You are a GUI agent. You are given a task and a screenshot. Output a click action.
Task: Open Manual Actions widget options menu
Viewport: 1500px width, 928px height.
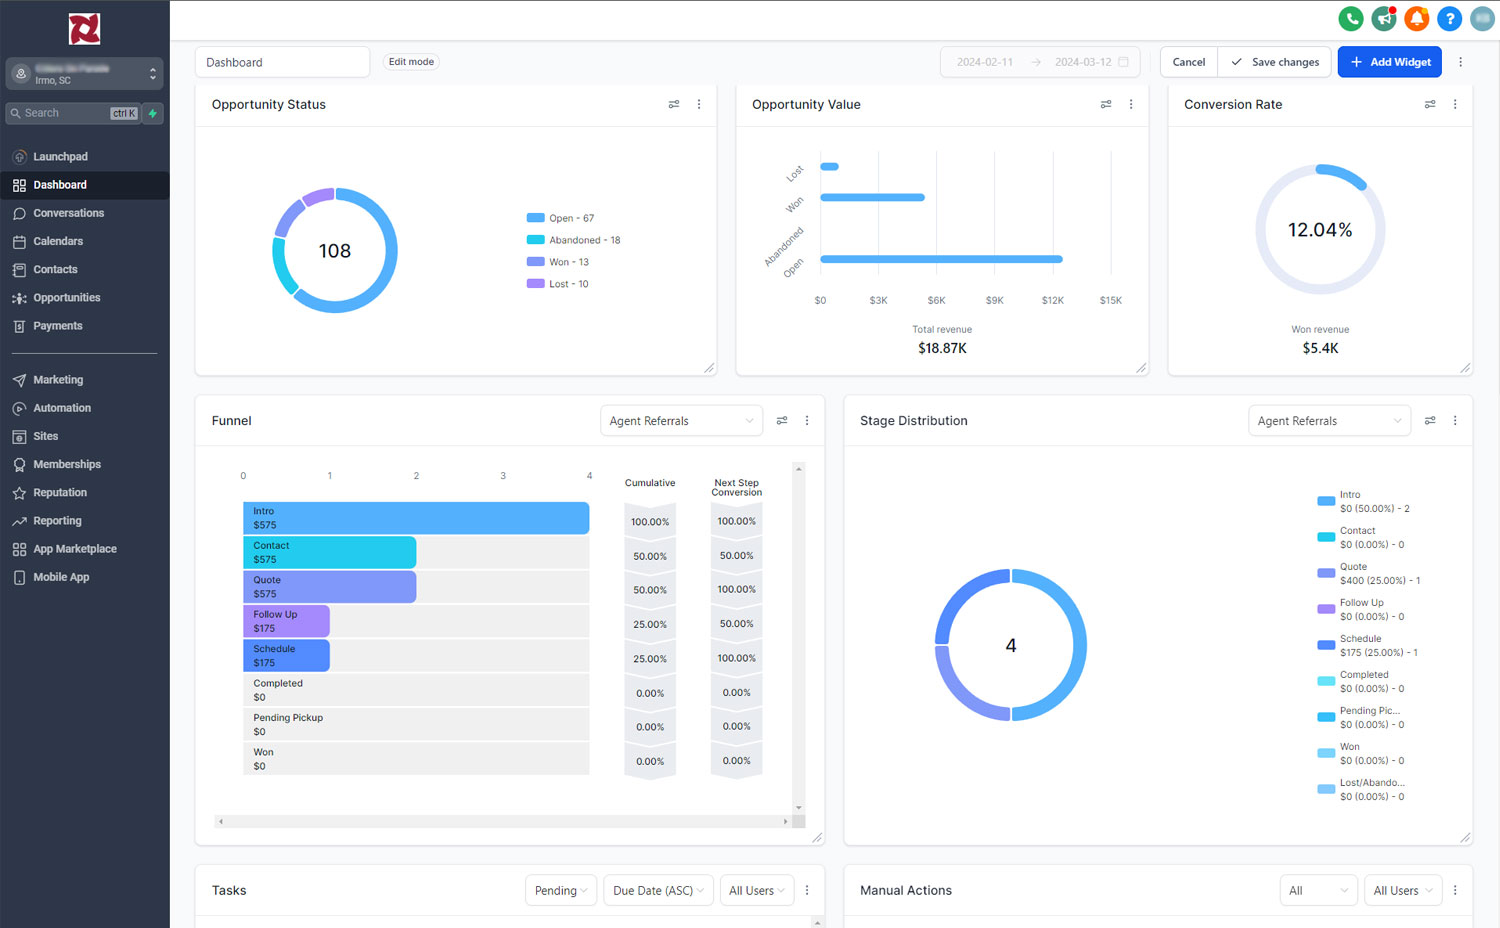1455,890
